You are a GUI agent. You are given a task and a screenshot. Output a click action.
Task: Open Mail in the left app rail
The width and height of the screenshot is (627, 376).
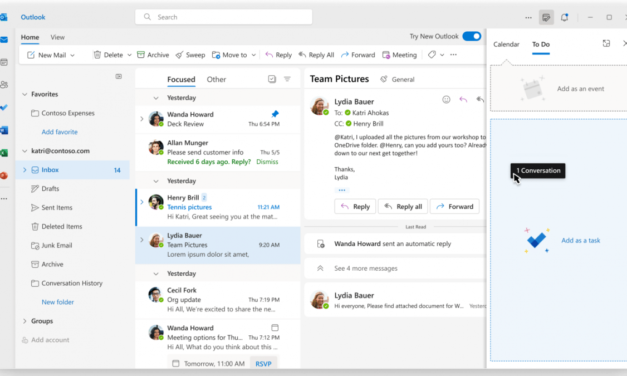pos(4,40)
